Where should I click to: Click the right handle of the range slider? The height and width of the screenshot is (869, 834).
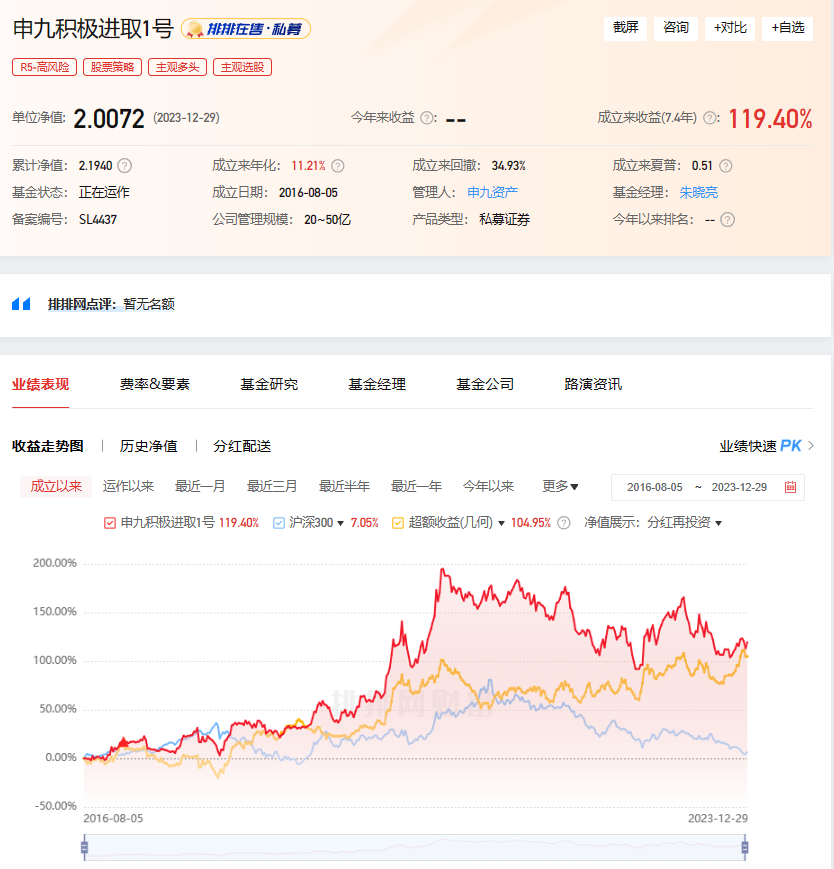pyautogui.click(x=745, y=847)
